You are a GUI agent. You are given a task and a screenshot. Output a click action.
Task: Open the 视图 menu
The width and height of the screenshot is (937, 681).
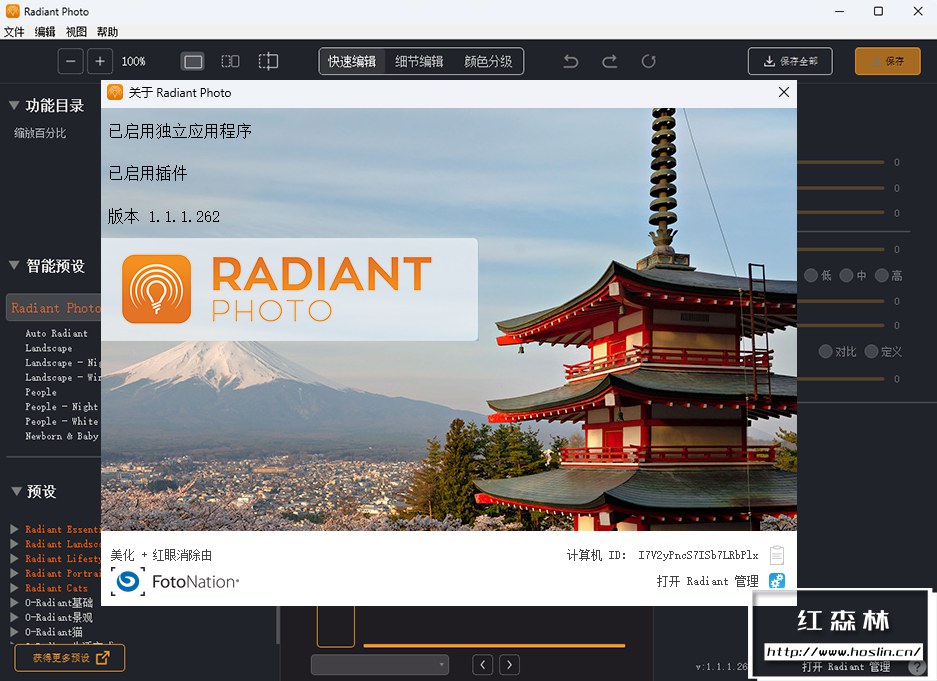click(76, 32)
